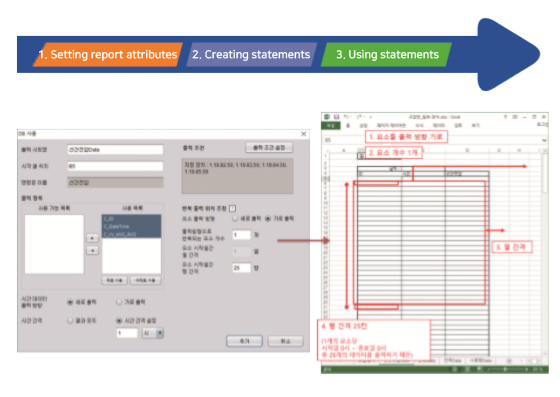Click the help question mark beside repeat output heading
The image size is (560, 397).
[x=232, y=208]
